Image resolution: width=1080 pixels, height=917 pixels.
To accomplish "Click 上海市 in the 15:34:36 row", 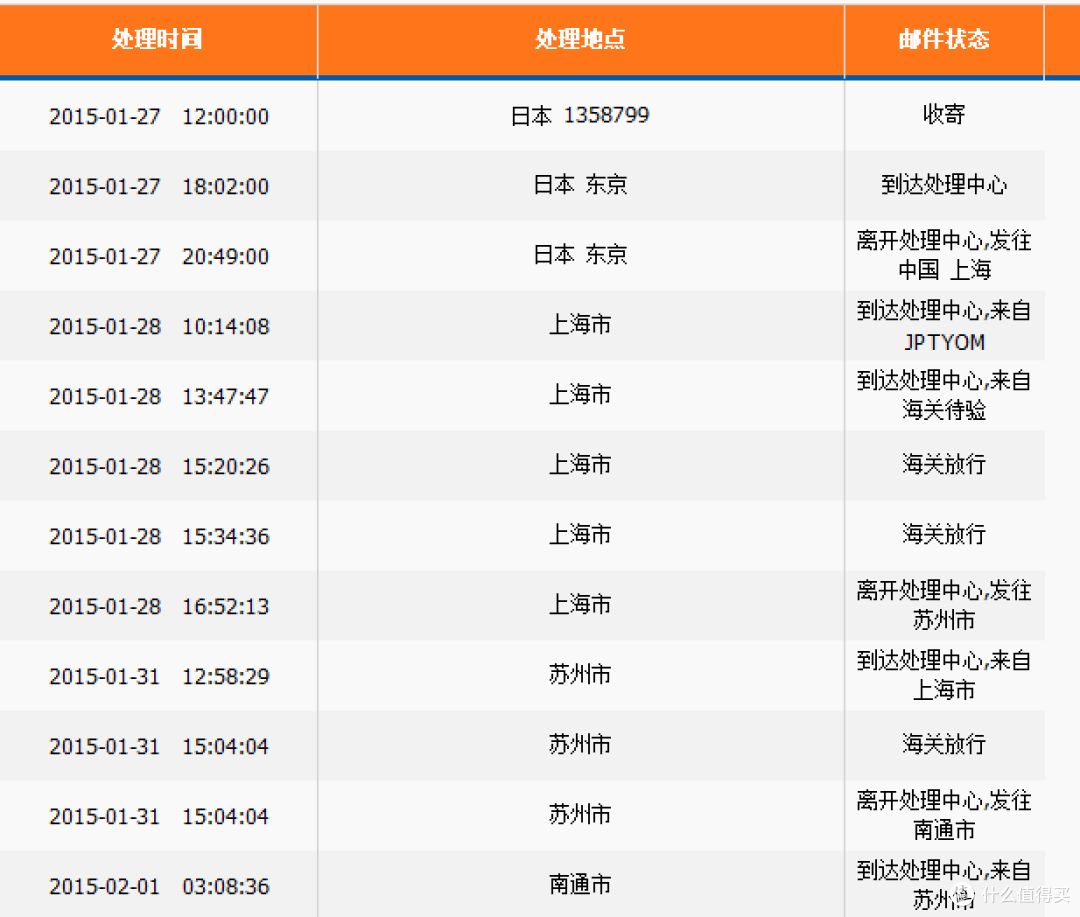I will [x=580, y=535].
